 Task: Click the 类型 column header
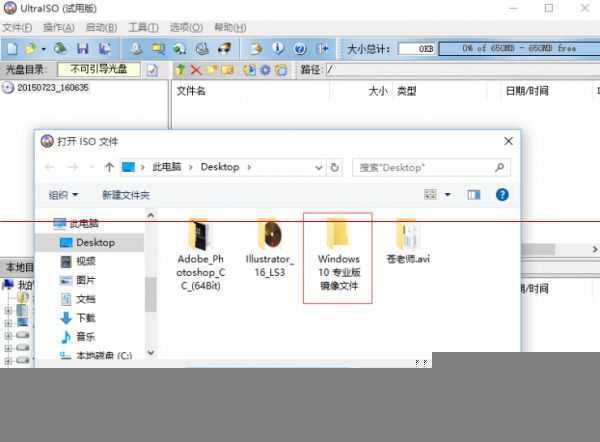click(x=407, y=91)
